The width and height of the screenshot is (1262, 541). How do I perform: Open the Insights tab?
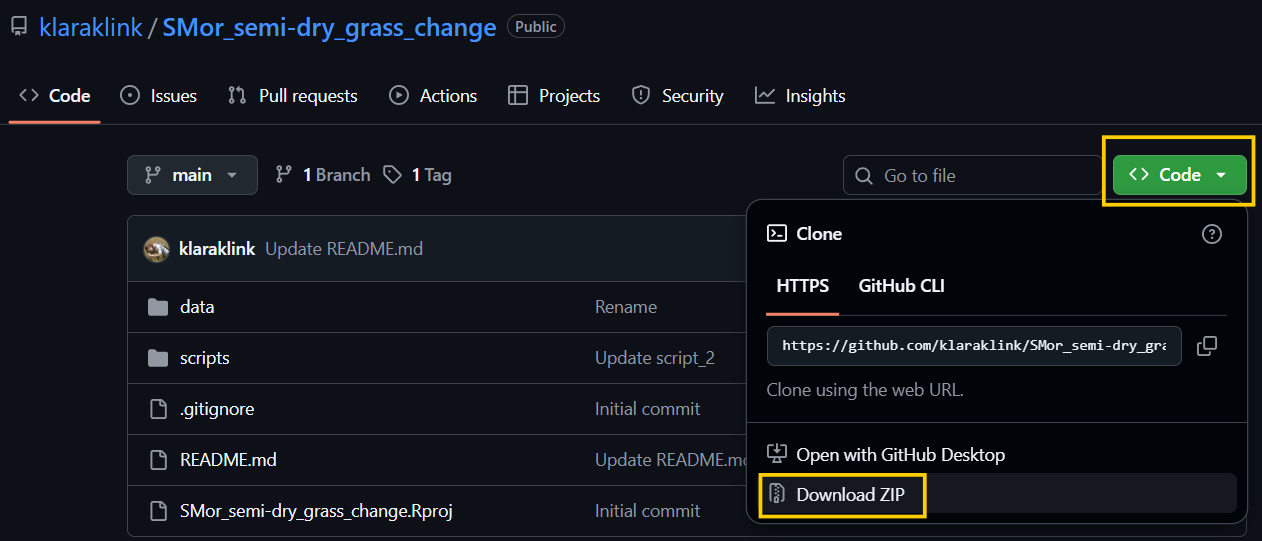point(800,96)
